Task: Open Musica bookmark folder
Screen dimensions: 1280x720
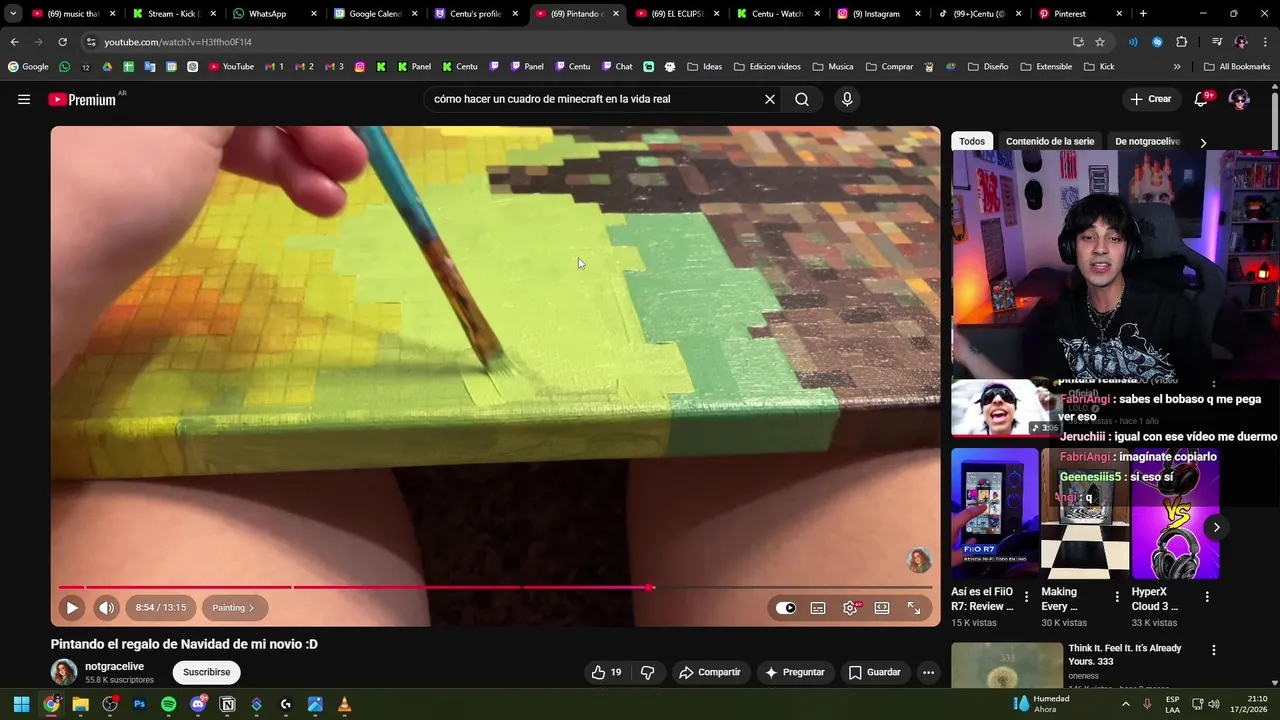Action: (833, 67)
